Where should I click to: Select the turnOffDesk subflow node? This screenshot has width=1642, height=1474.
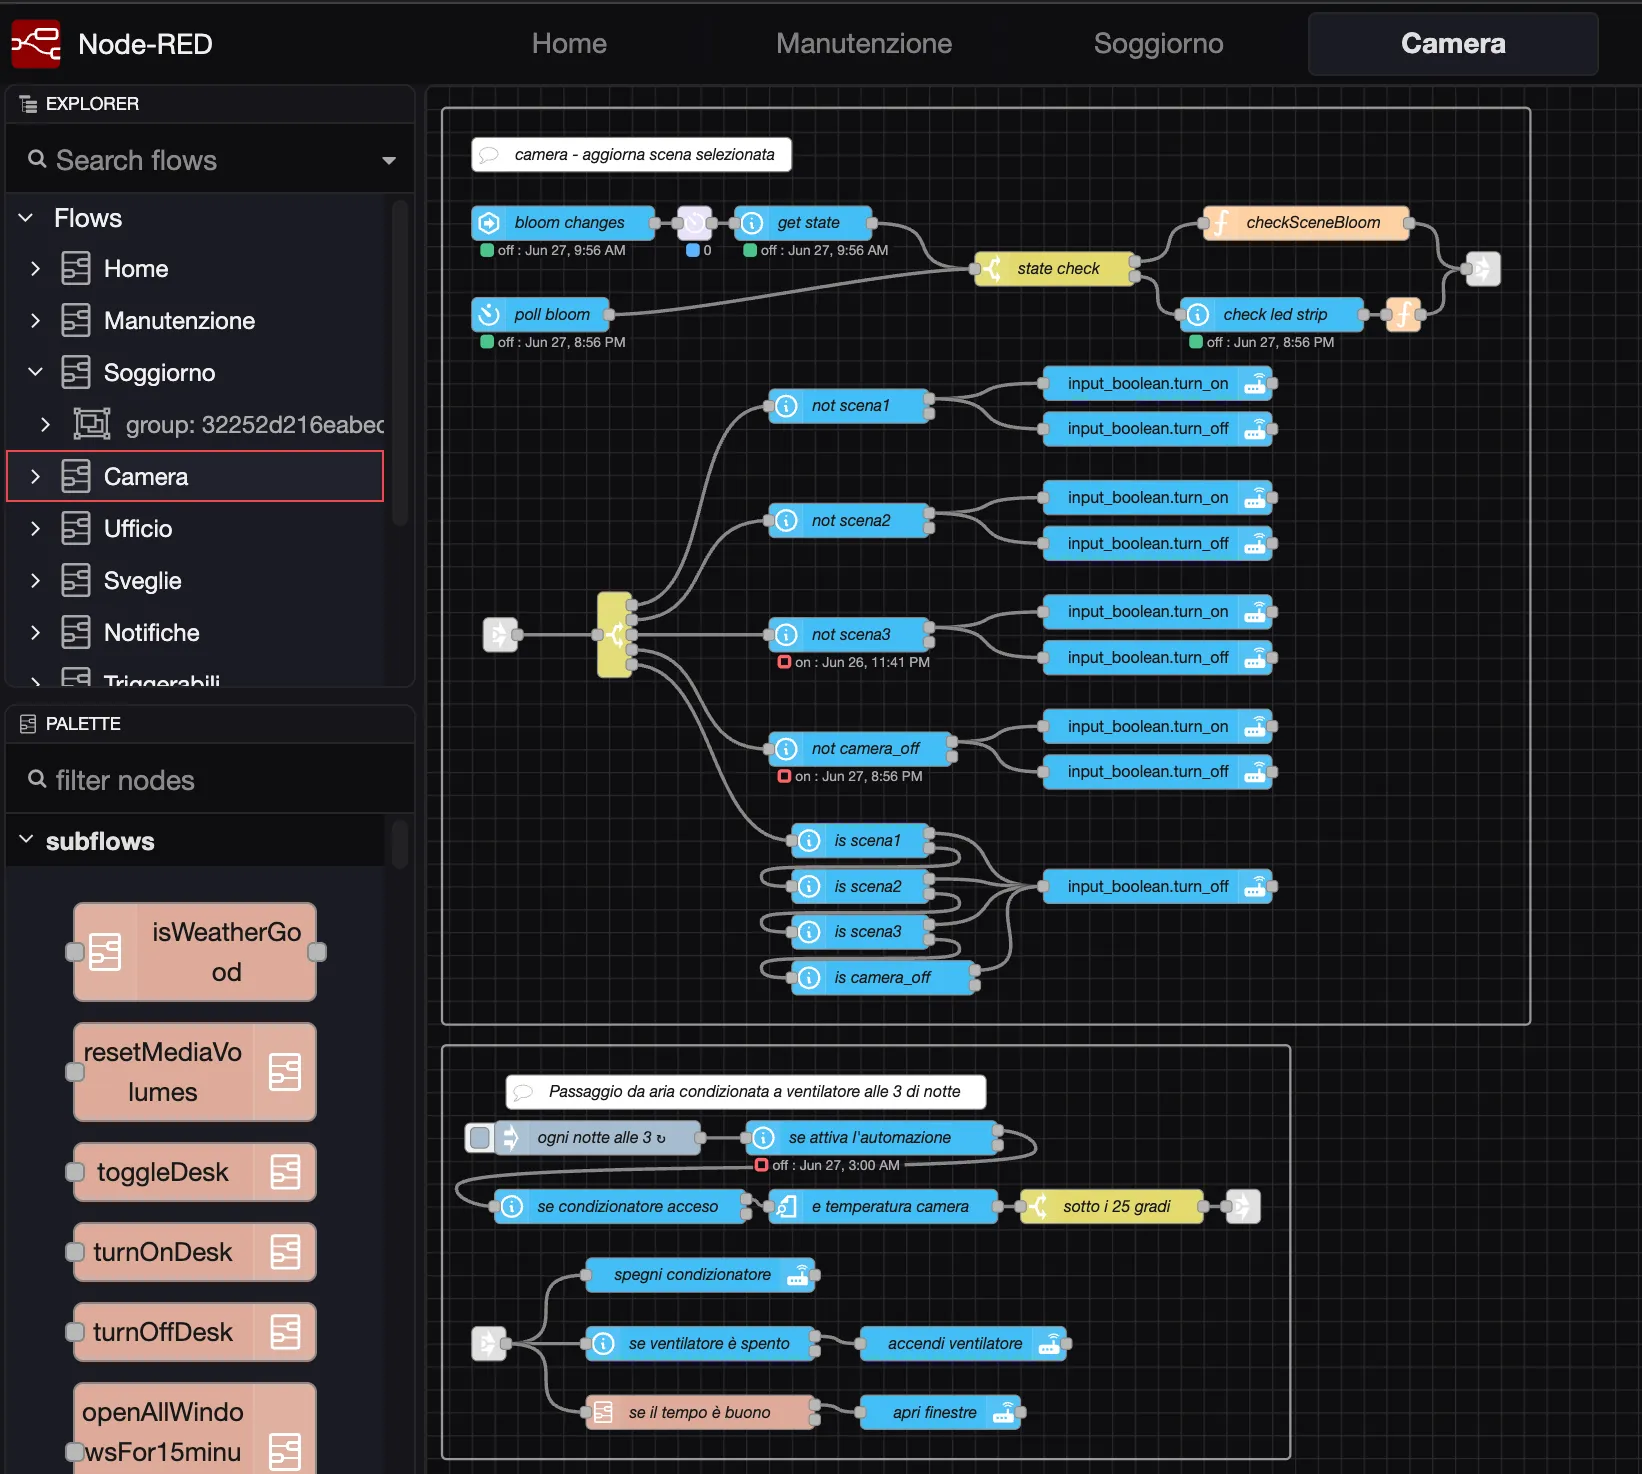point(195,1332)
